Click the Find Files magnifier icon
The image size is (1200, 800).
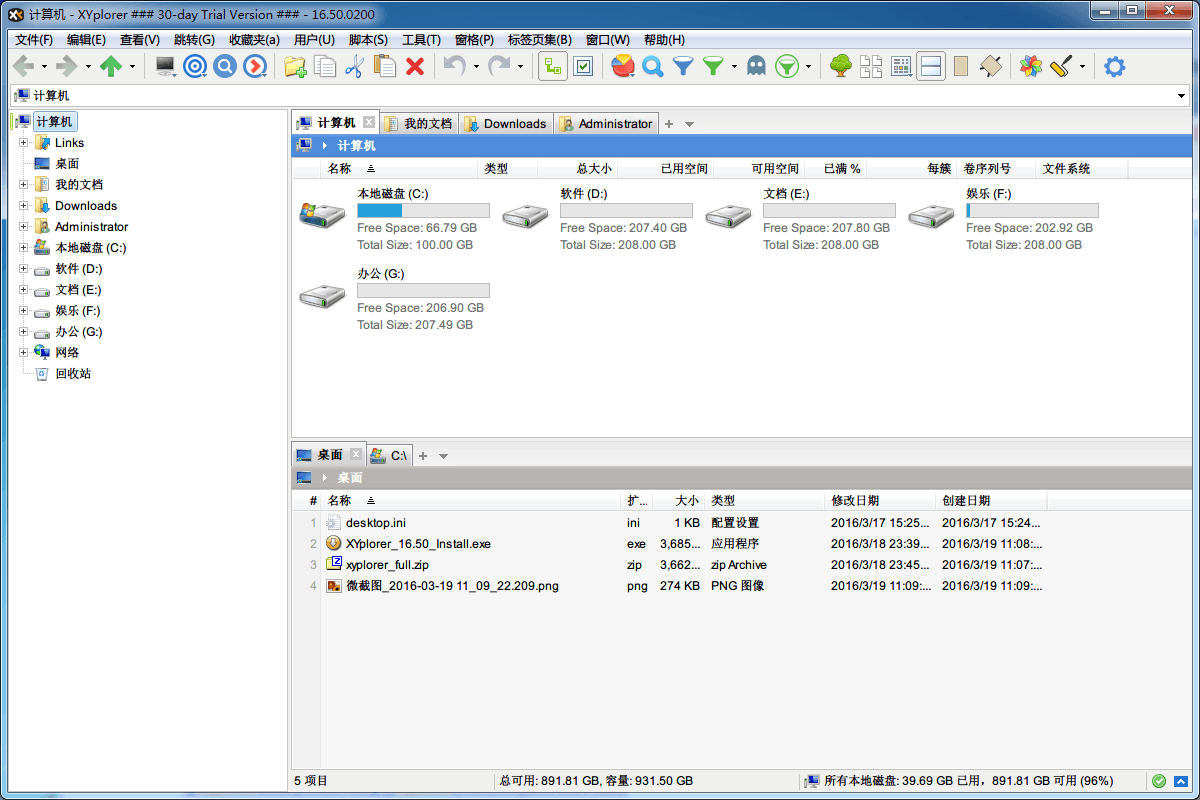652,66
